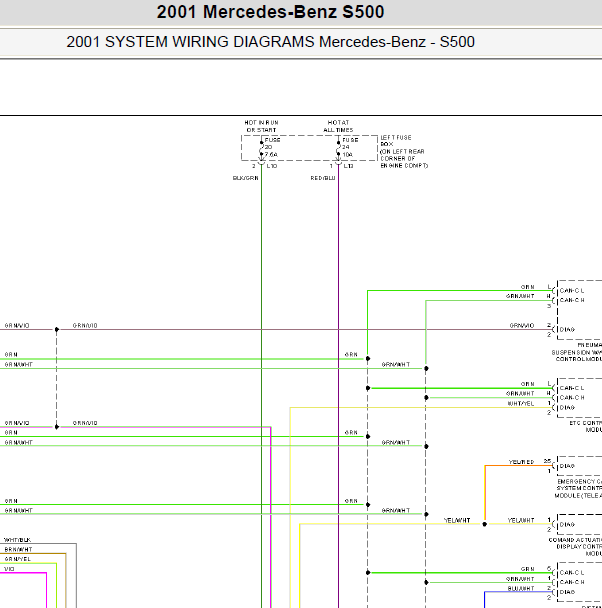
Task: Select the "HOT IN RUN OR START" label
Action: pyautogui.click(x=261, y=126)
